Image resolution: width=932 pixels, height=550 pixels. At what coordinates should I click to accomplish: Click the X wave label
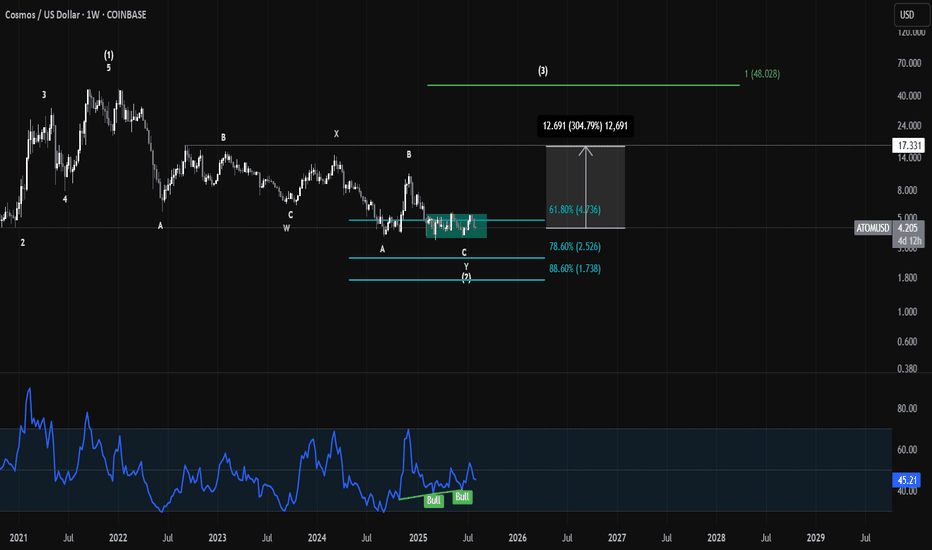click(337, 133)
